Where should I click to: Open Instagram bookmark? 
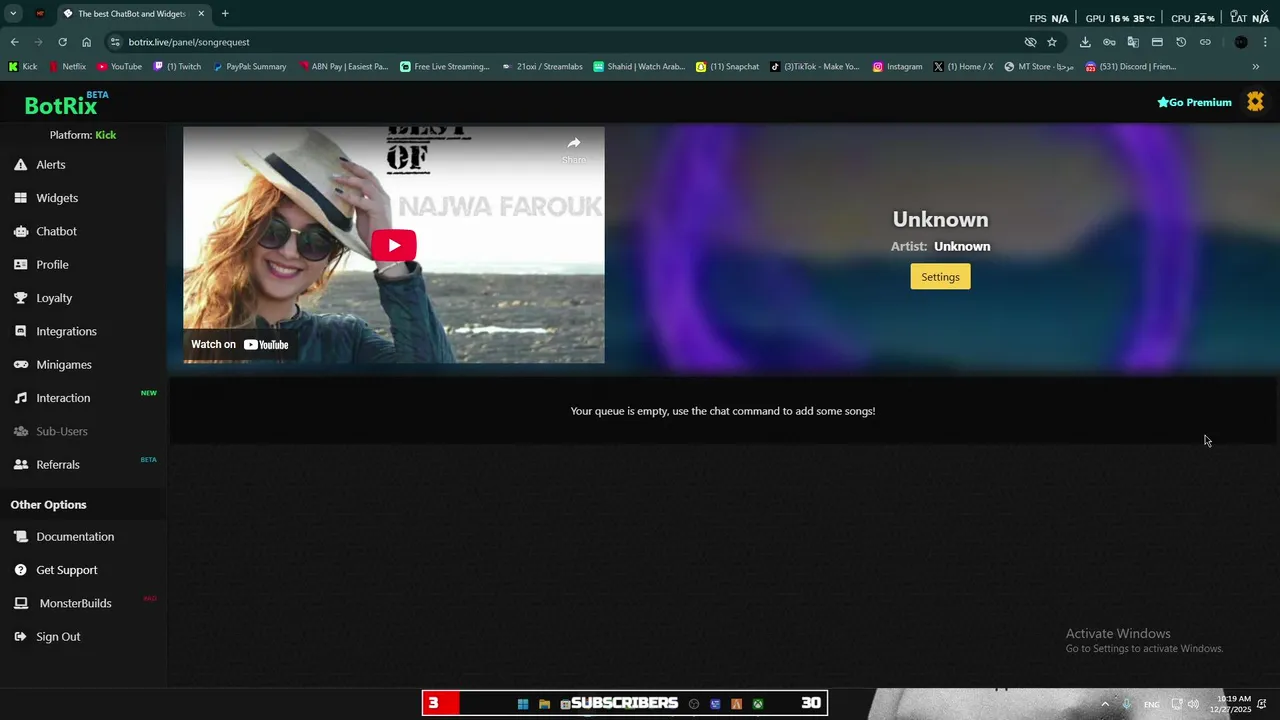[897, 67]
